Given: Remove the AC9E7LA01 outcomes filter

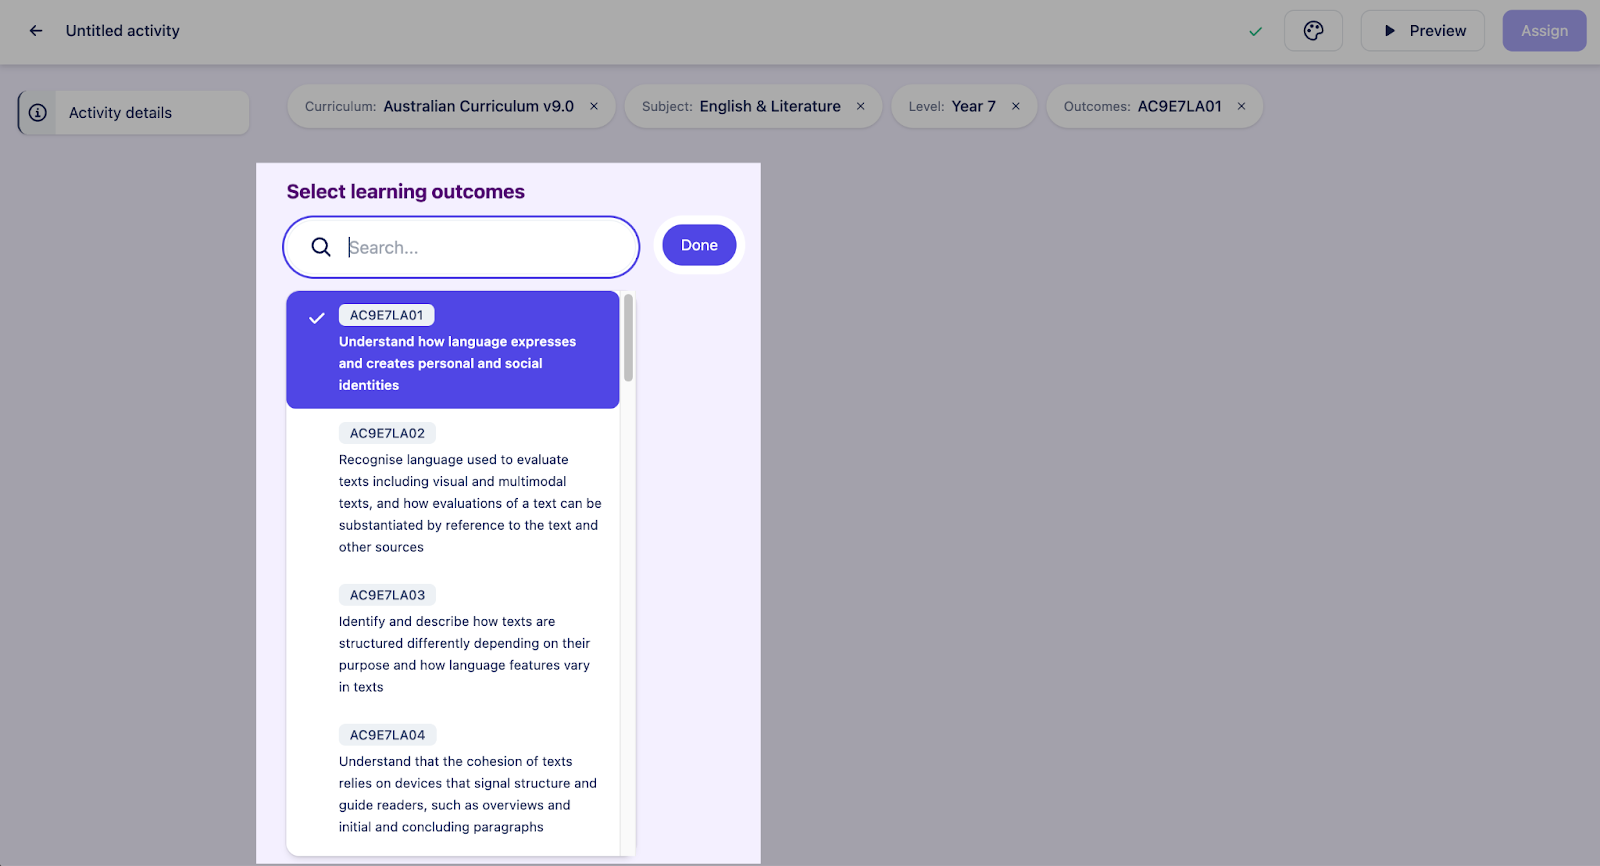Looking at the screenshot, I should [1241, 106].
